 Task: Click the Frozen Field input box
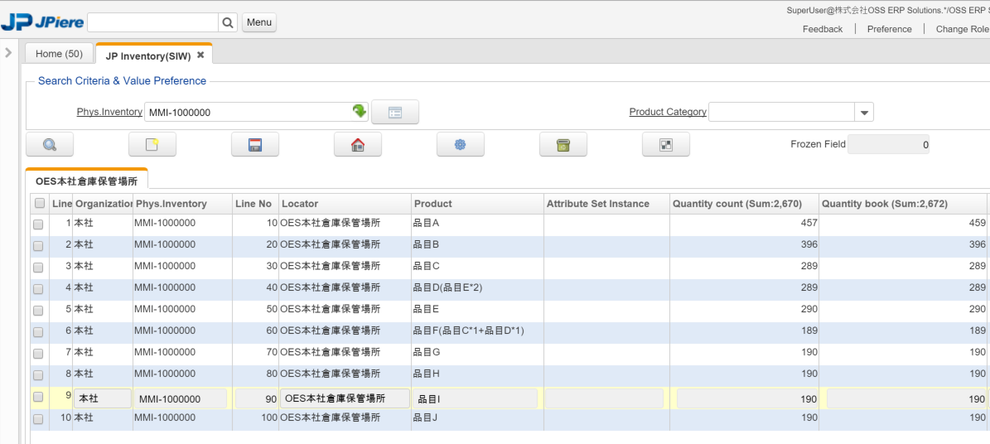(889, 145)
